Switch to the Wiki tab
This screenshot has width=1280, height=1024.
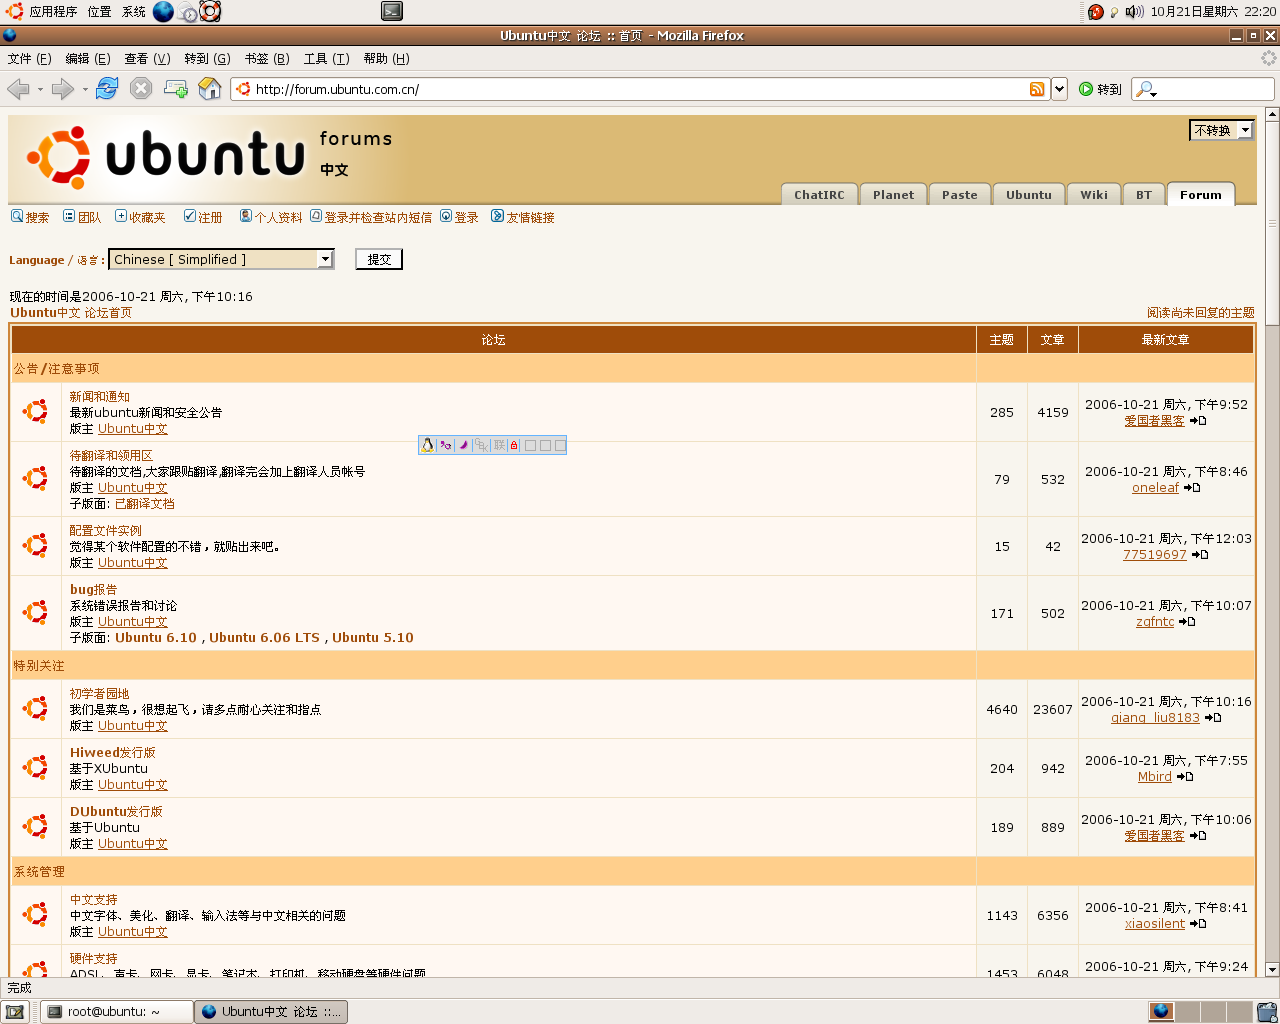tap(1094, 195)
